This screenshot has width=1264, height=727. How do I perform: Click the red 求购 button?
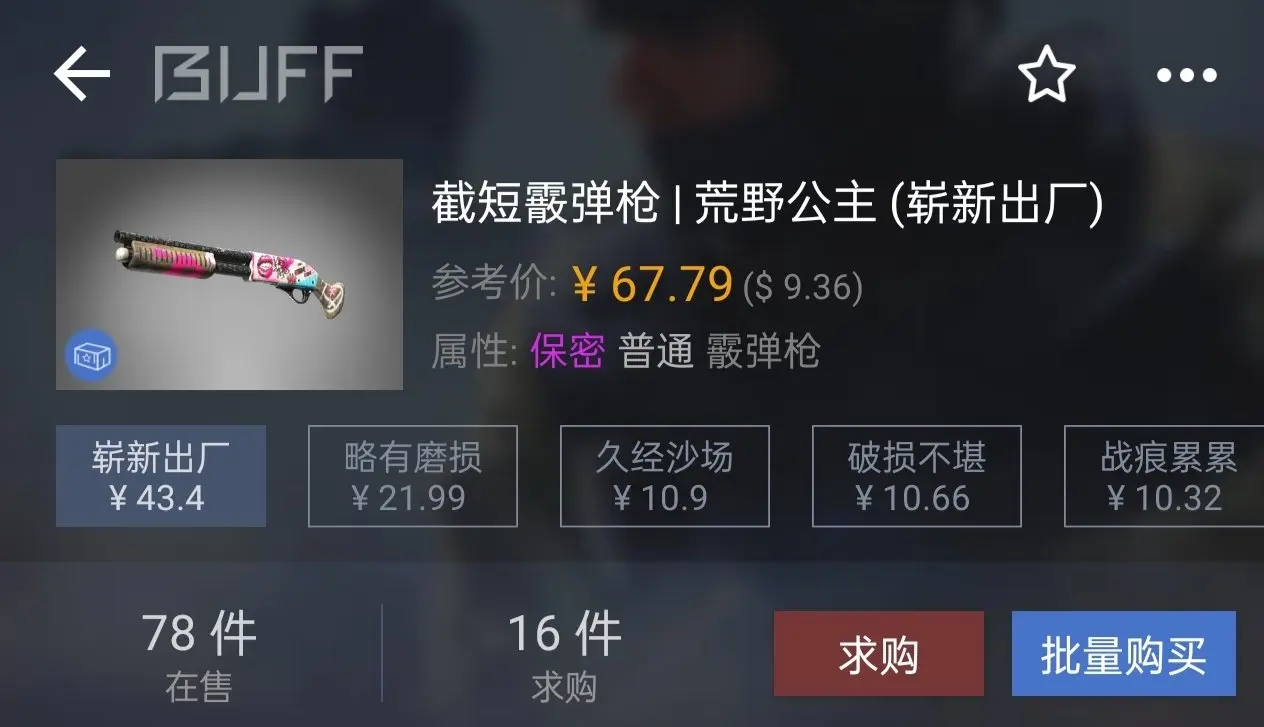pos(879,654)
